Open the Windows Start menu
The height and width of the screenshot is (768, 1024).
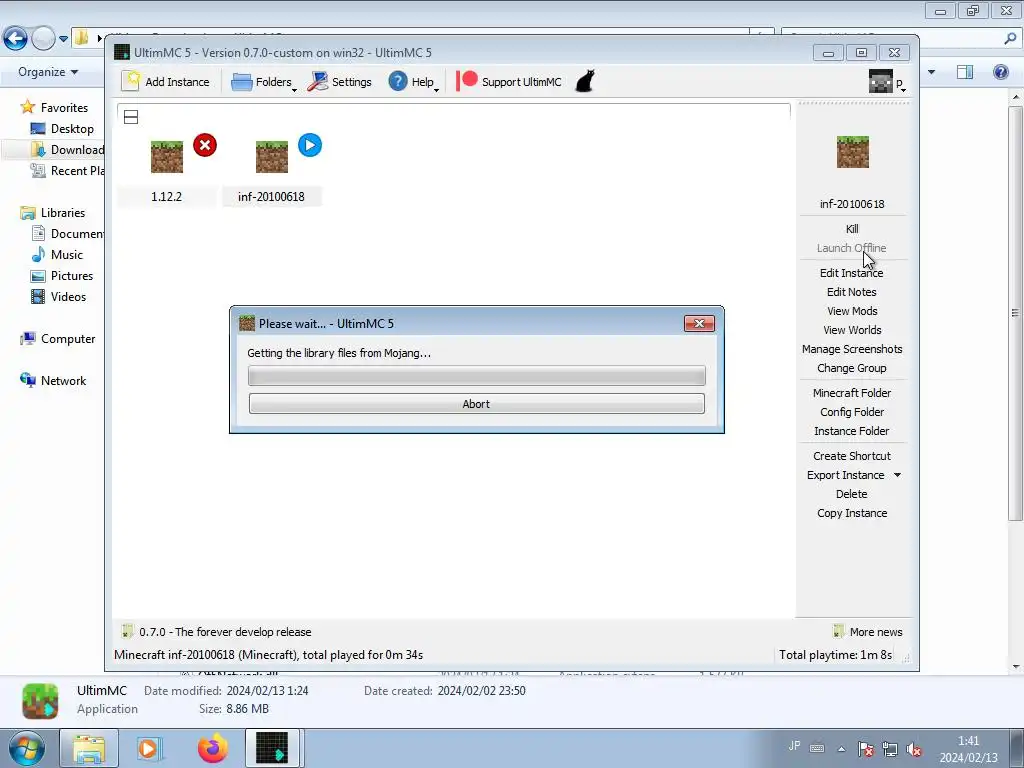[x=26, y=748]
